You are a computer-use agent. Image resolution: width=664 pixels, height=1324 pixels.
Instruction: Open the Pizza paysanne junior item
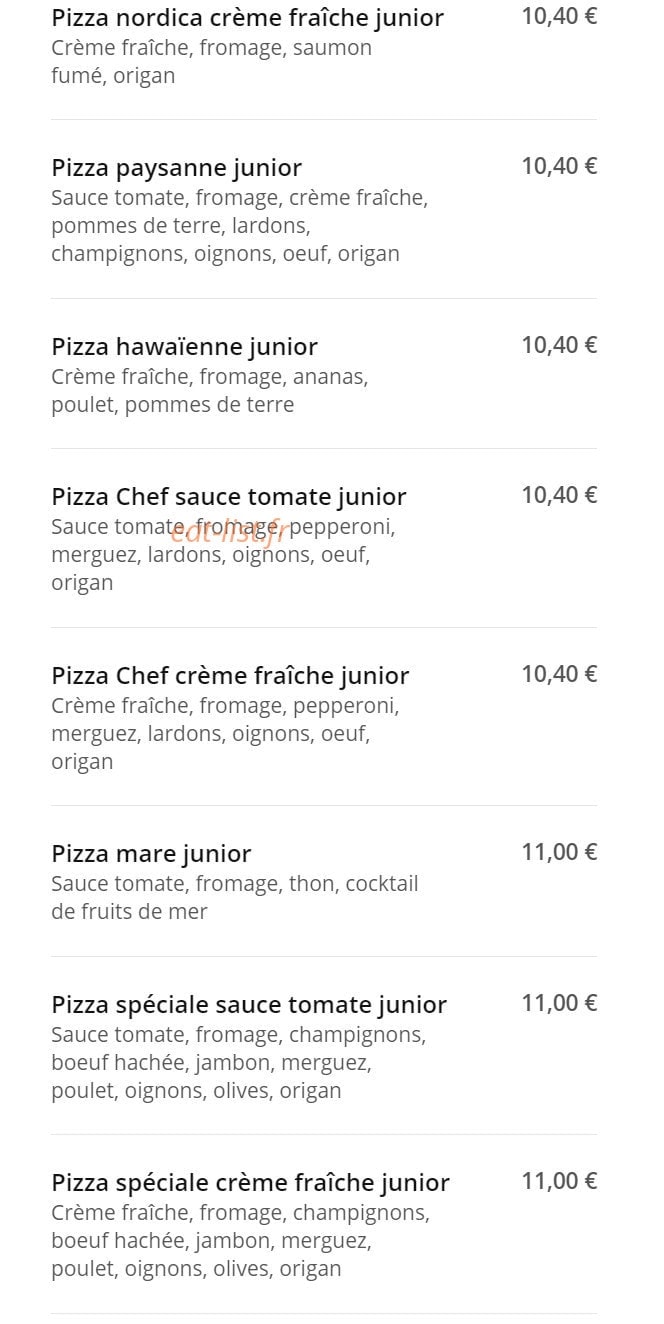point(176,168)
